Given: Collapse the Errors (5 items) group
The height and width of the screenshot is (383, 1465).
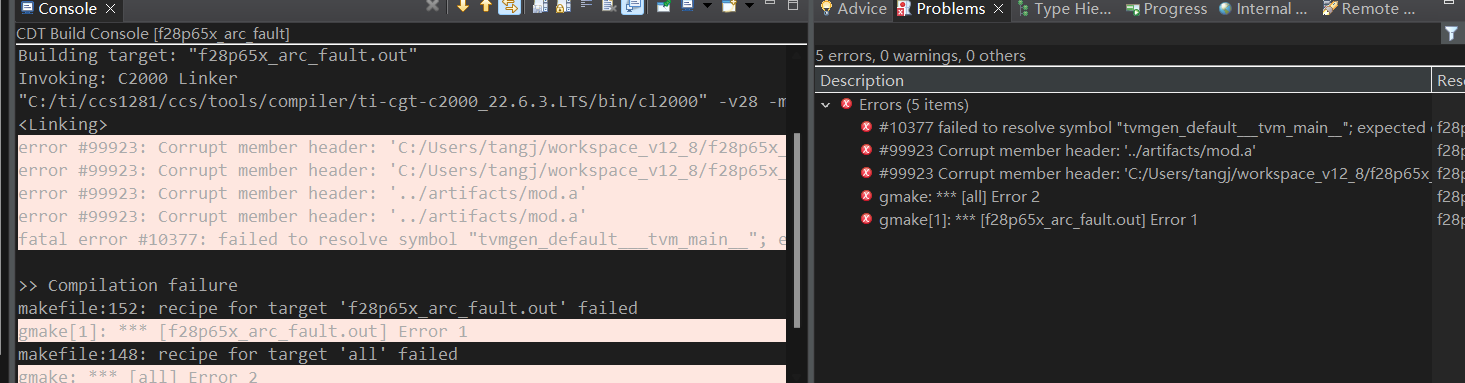Looking at the screenshot, I should (x=826, y=104).
